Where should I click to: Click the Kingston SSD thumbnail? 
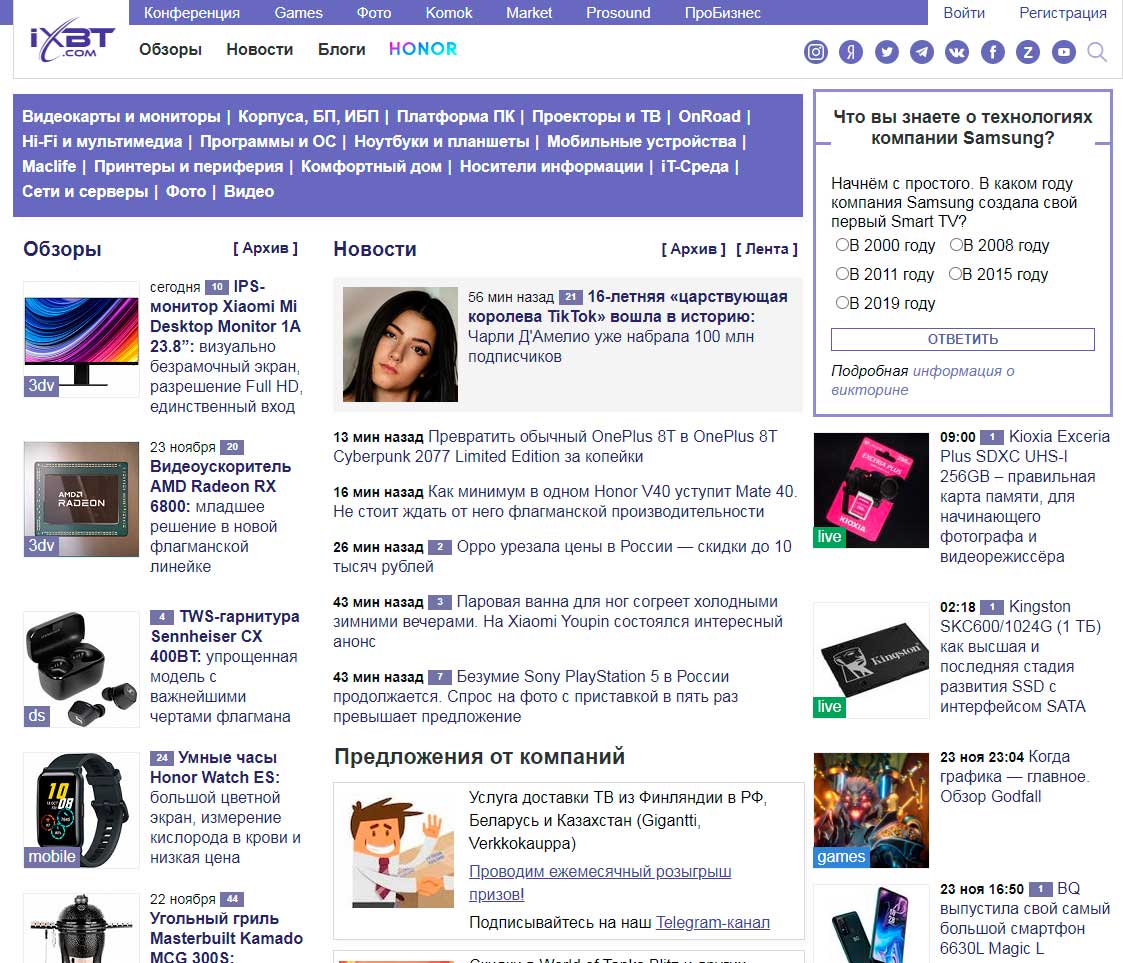tap(872, 660)
